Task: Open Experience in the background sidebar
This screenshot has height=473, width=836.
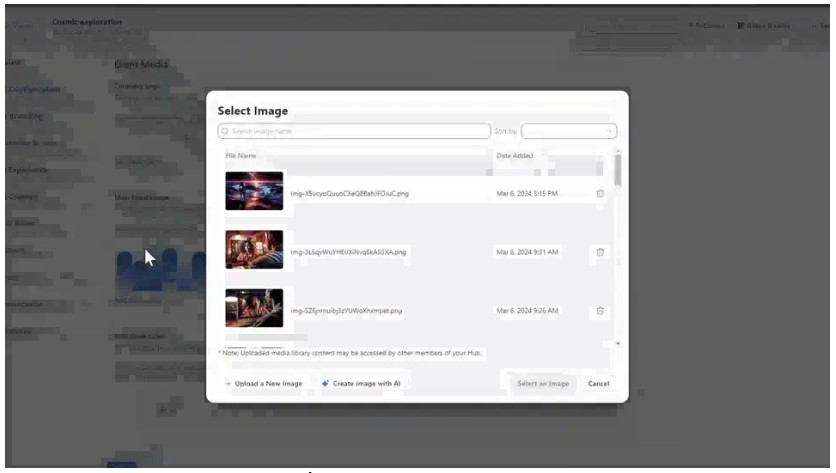Action: click(28, 170)
